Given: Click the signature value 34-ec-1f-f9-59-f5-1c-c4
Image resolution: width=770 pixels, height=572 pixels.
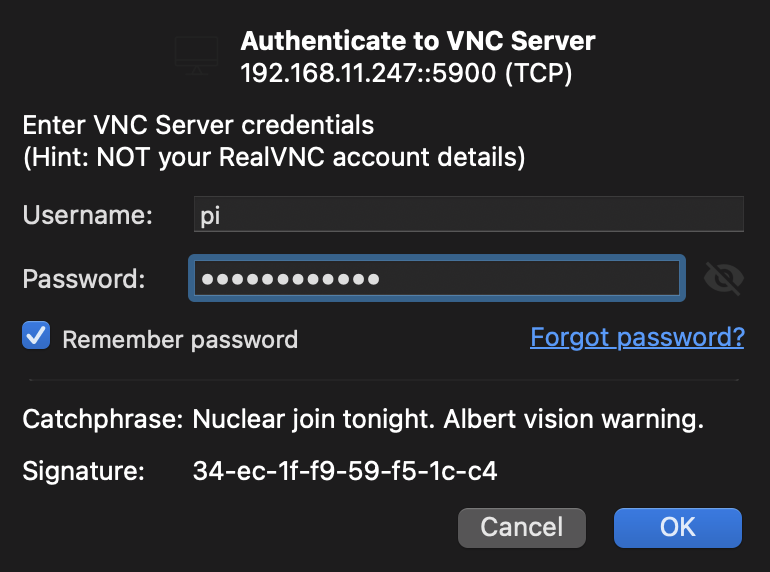Looking at the screenshot, I should click(x=345, y=471).
